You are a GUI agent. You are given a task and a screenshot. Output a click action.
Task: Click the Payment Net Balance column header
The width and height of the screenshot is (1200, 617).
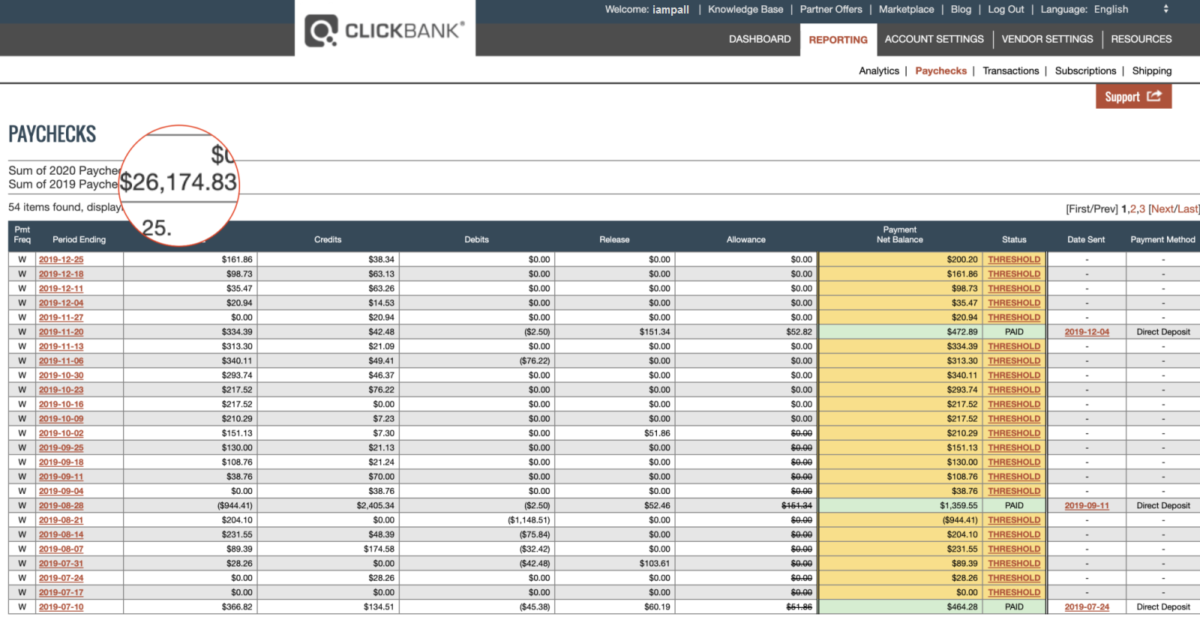[900, 235]
